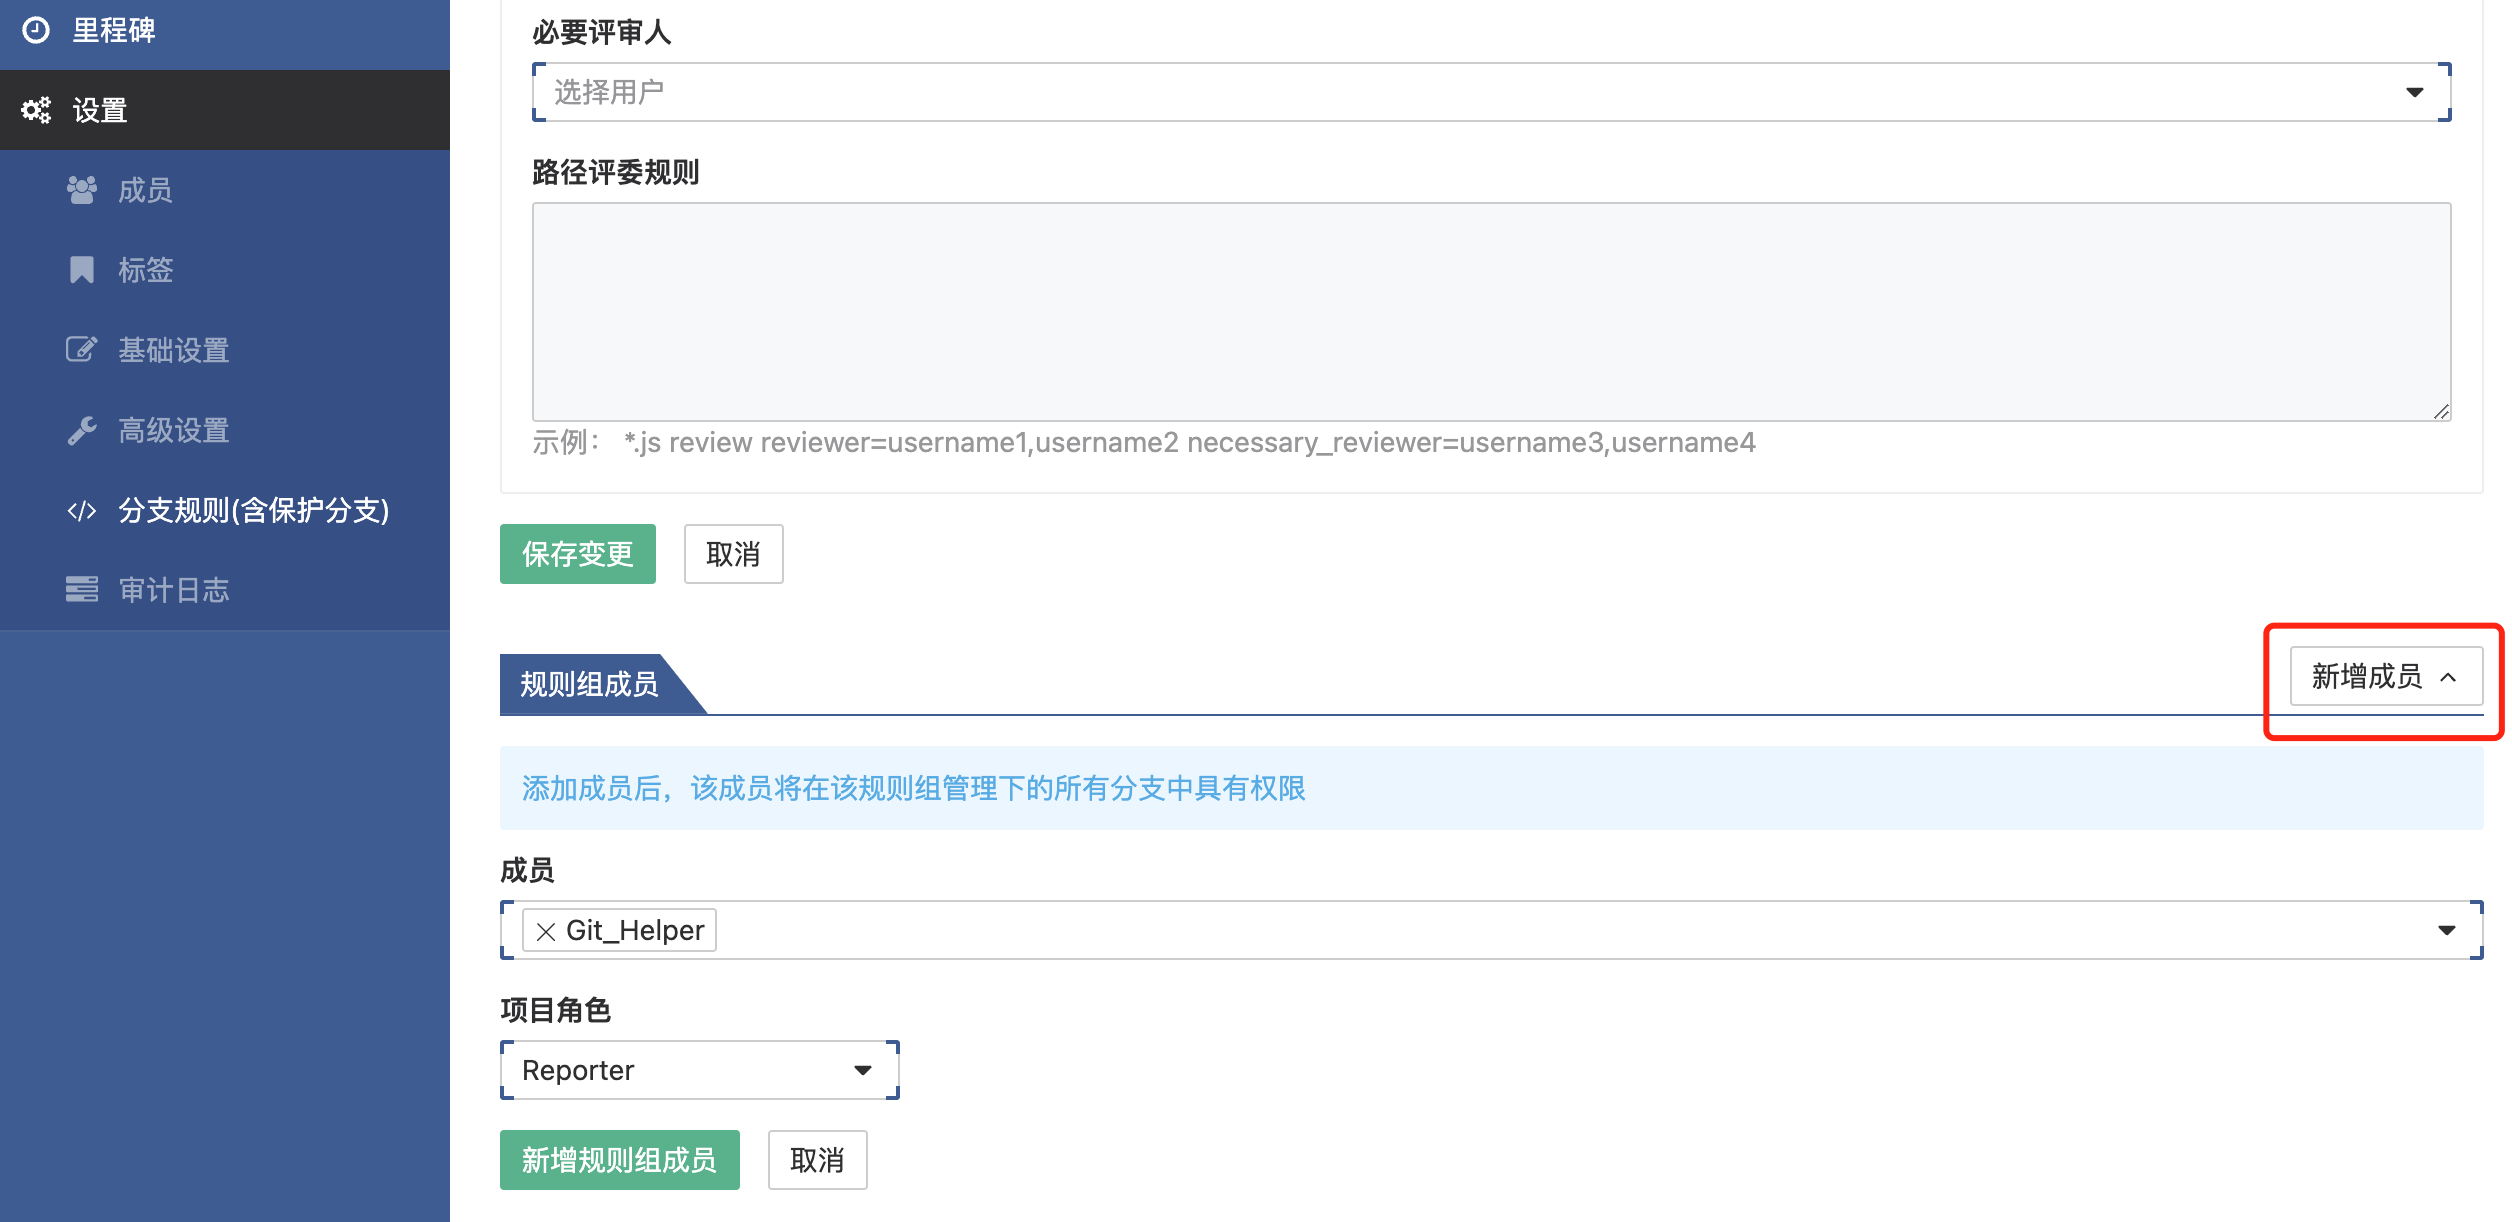Click the clock icon beside 里程碑

36,31
